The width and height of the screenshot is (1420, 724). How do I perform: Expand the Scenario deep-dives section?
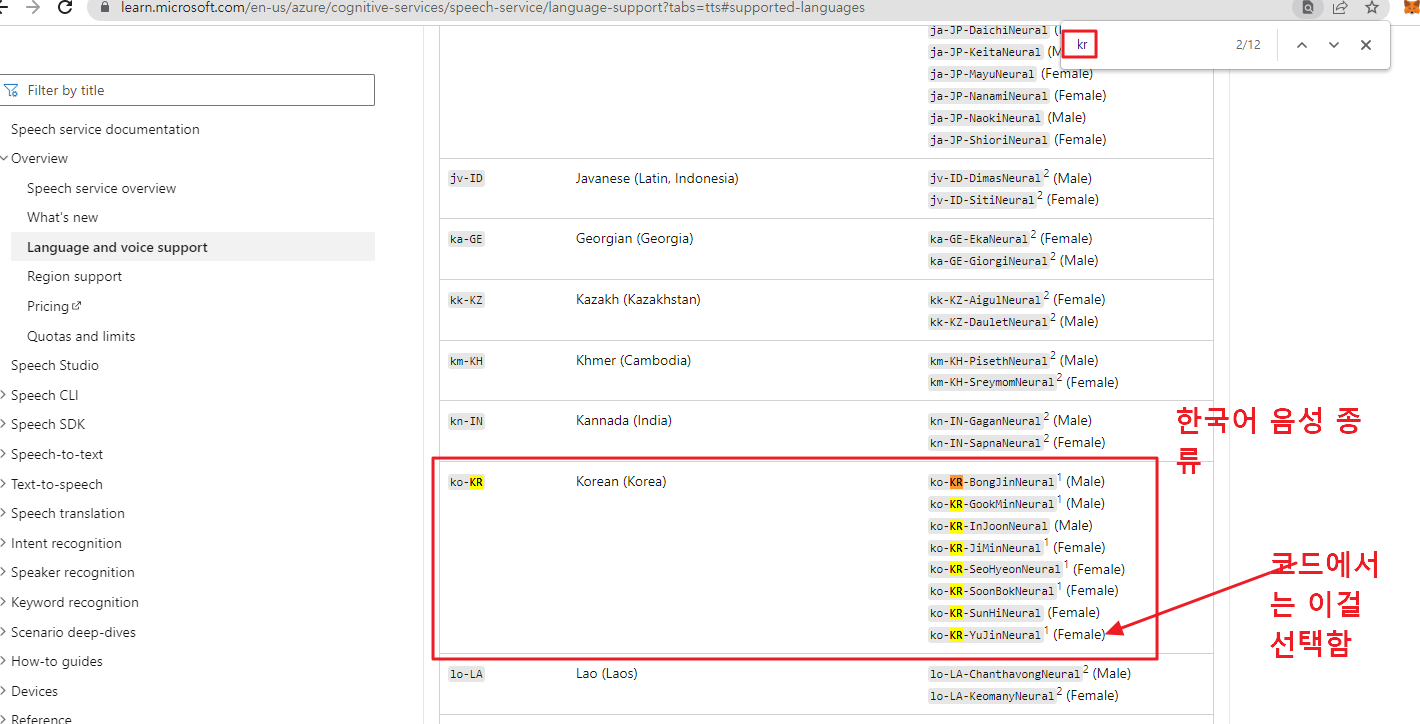tap(4, 632)
